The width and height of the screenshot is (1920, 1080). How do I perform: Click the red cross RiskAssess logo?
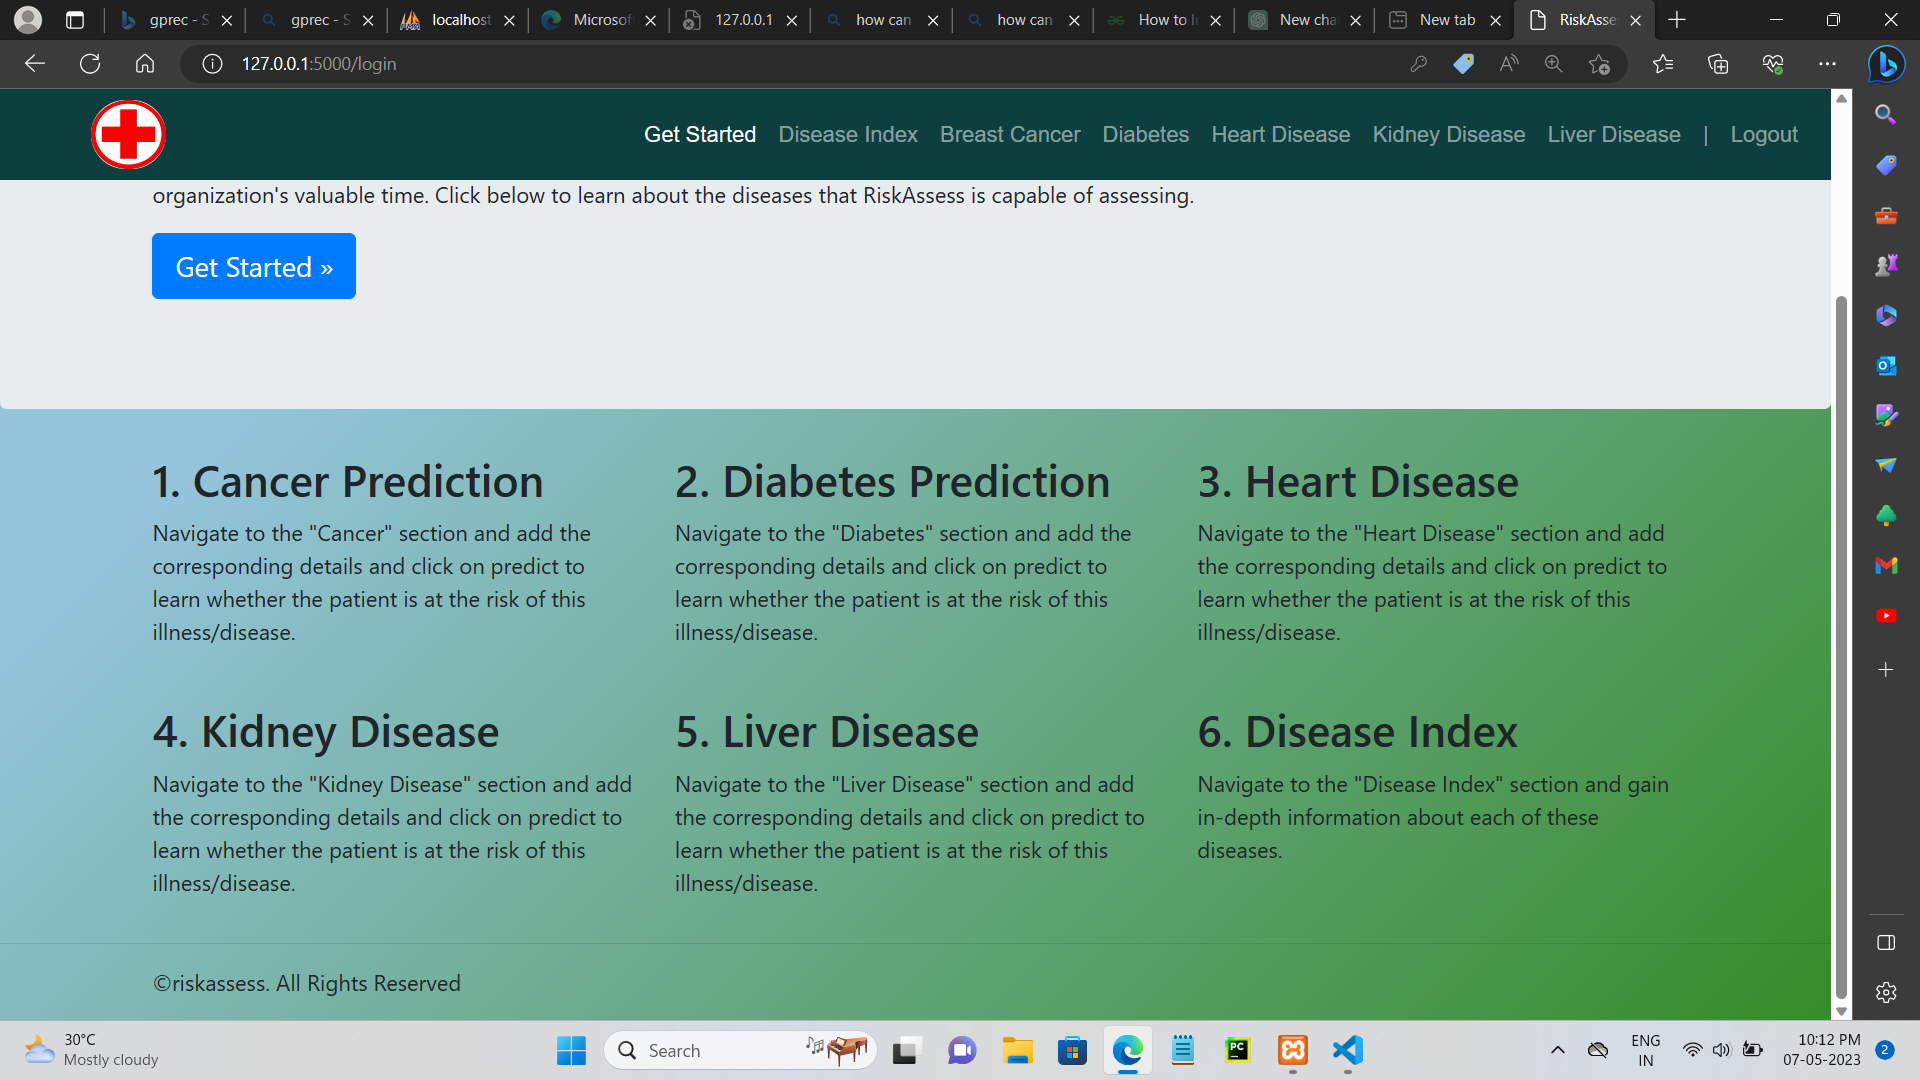(128, 134)
